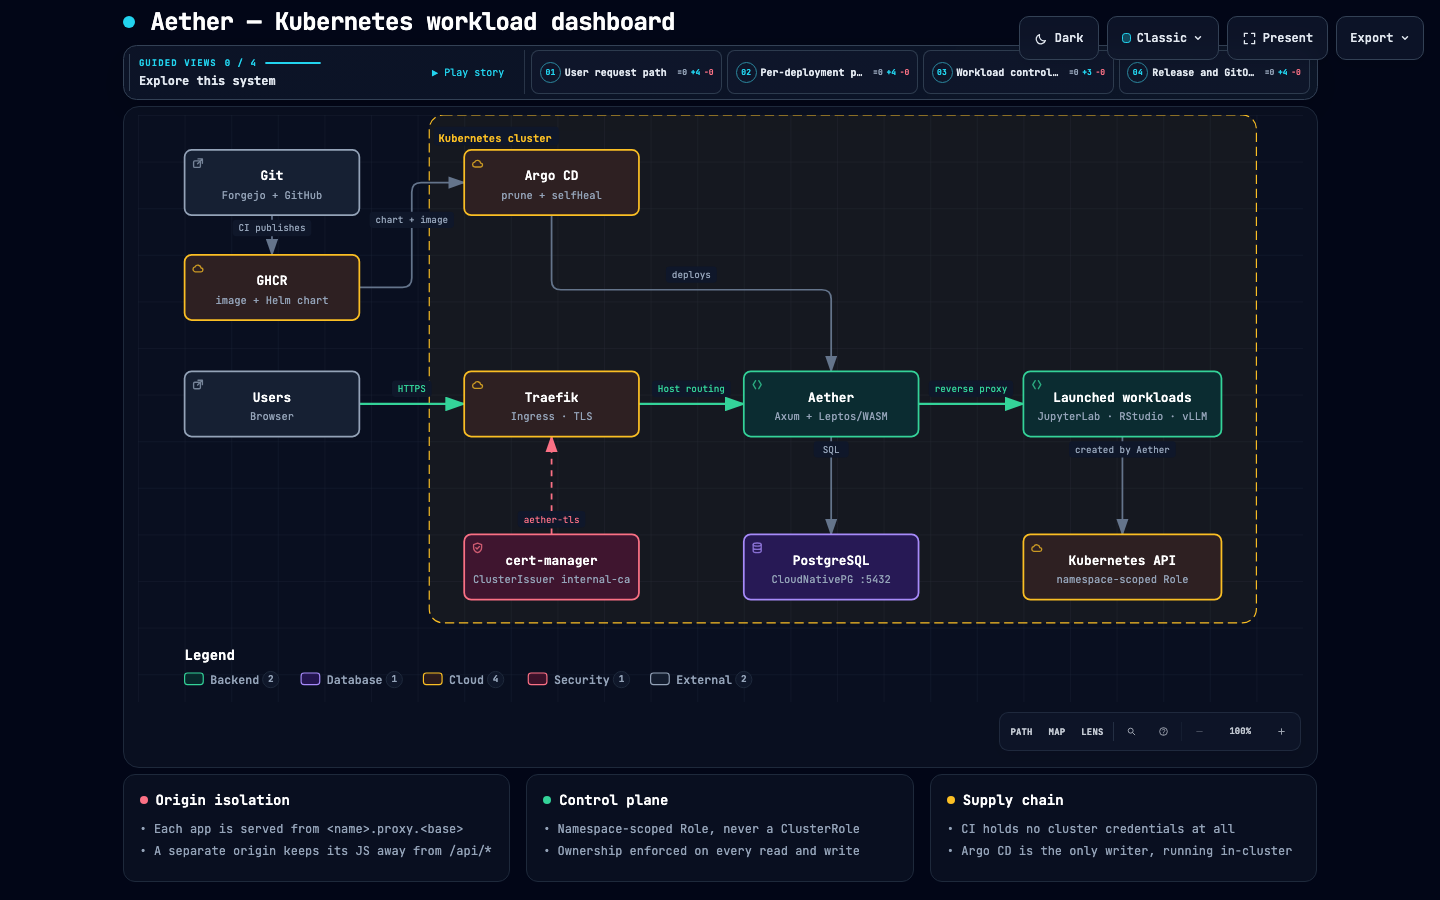Open the Export dropdown menu
Screen dimensions: 1440x900
tap(1379, 38)
